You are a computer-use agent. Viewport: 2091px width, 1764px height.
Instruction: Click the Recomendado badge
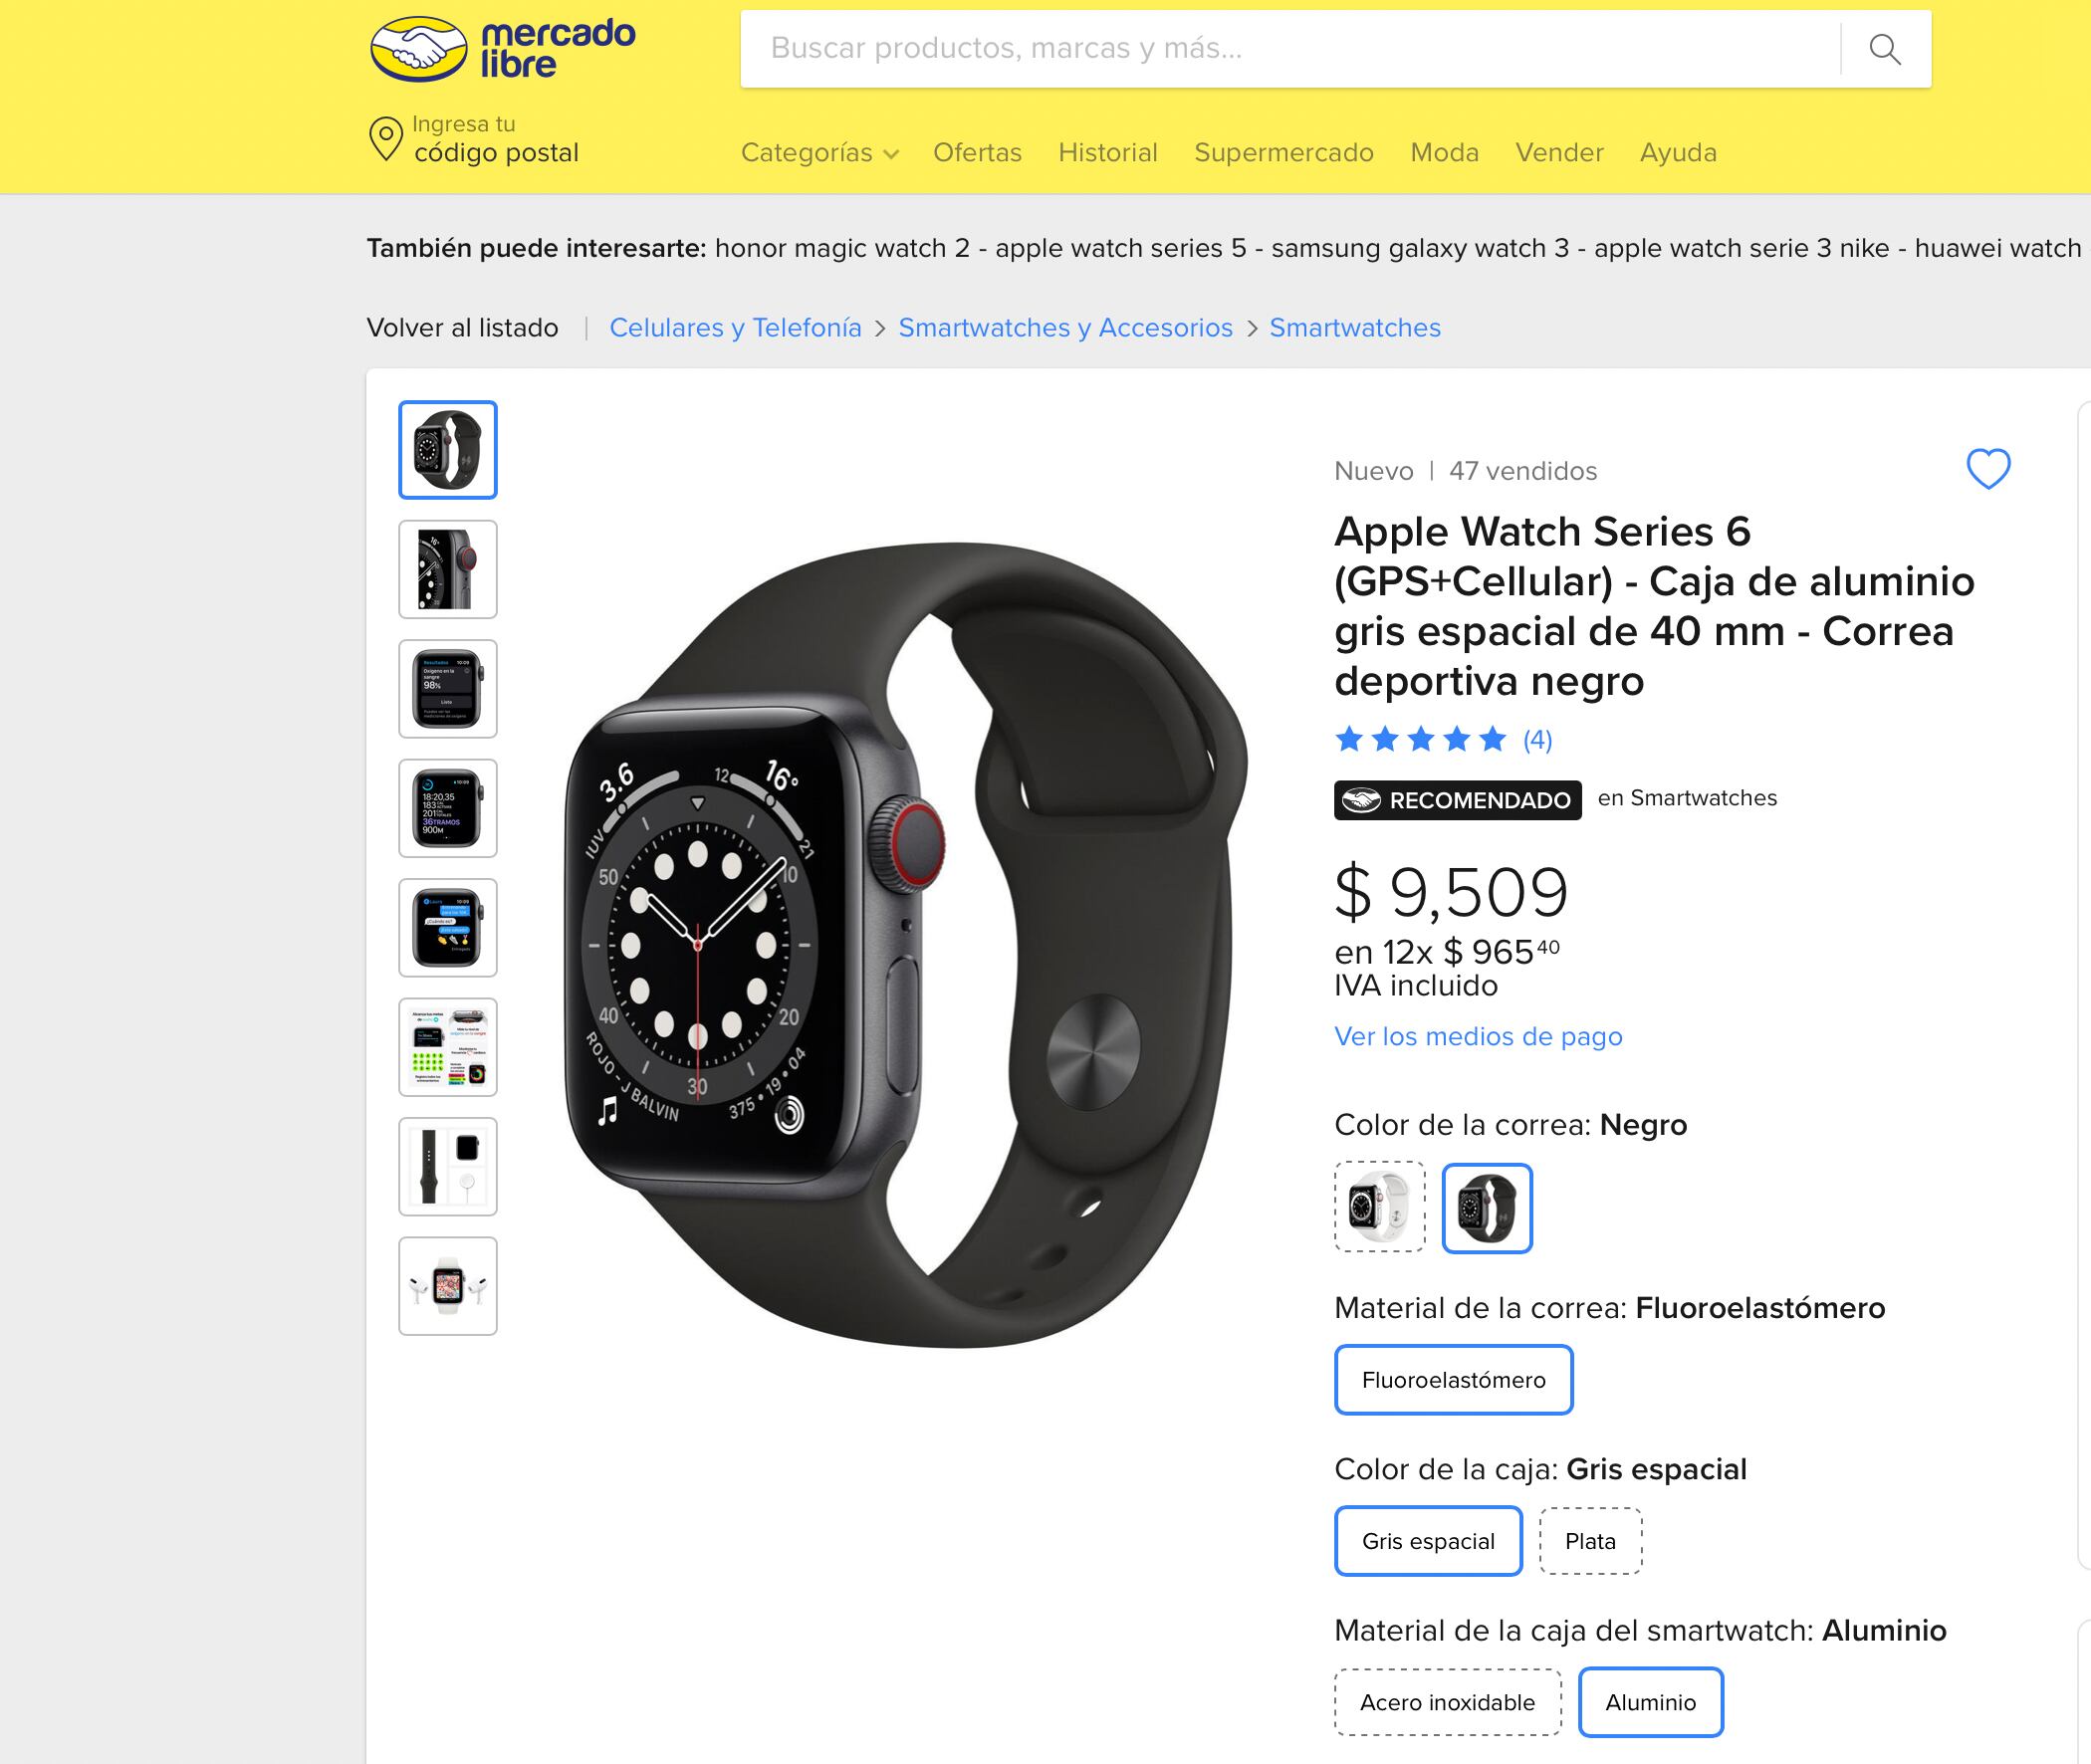pos(1457,800)
